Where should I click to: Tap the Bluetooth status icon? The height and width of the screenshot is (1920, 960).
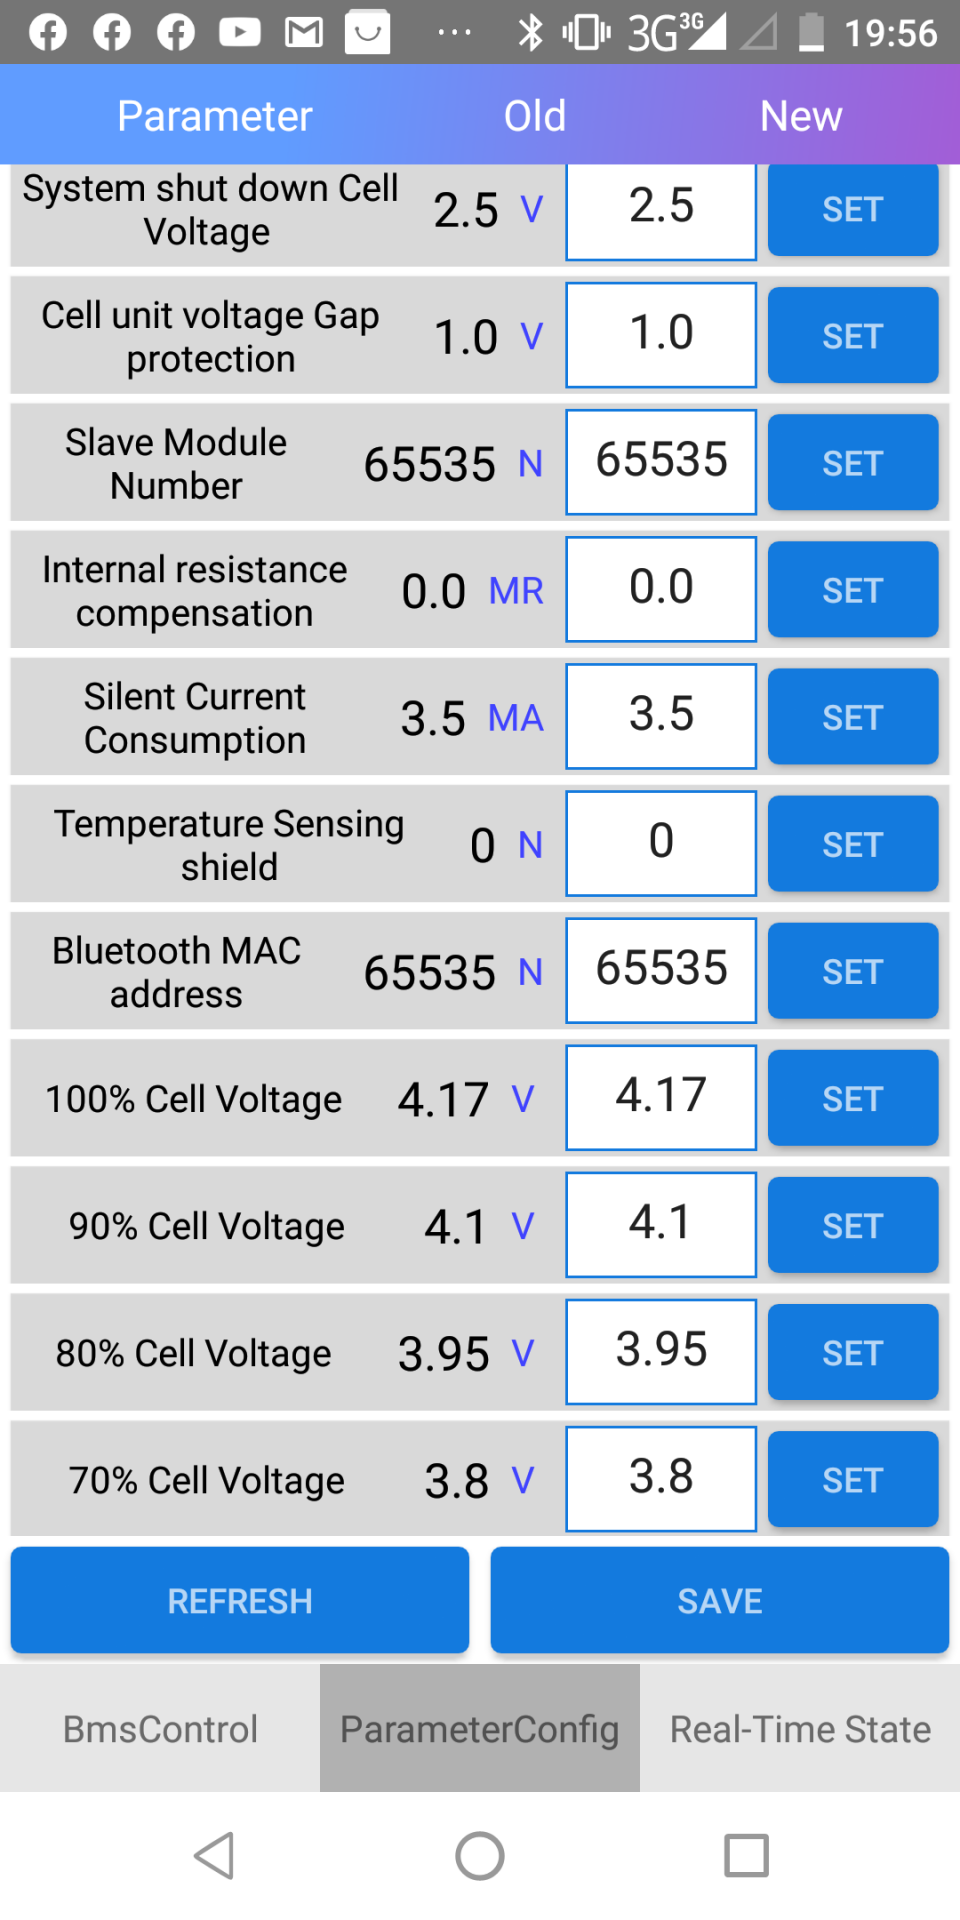pos(530,32)
